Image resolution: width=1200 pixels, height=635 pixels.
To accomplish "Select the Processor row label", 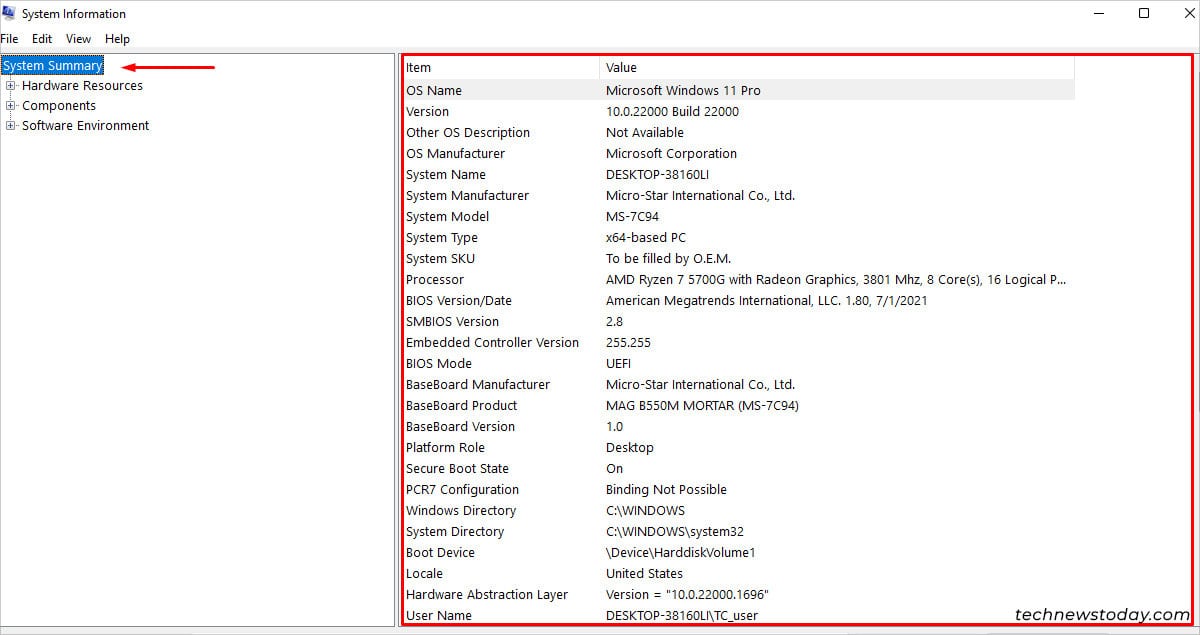I will click(435, 279).
